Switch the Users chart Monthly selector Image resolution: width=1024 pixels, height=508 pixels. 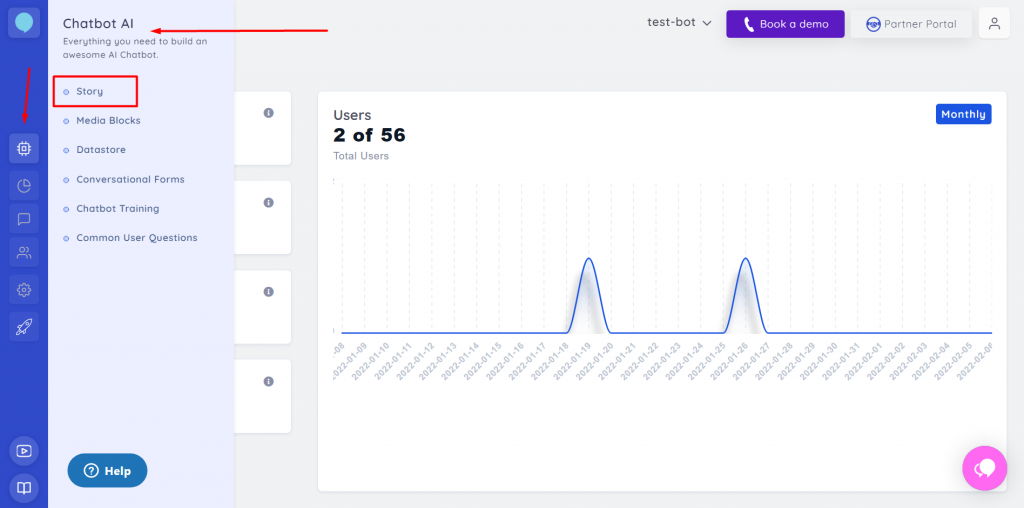pos(963,114)
